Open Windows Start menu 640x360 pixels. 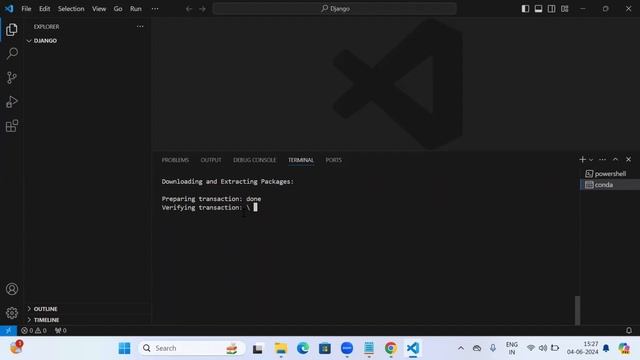pos(124,348)
